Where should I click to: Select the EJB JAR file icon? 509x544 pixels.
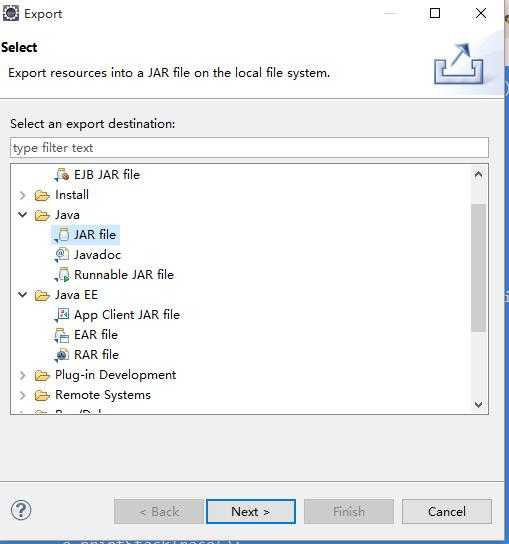63,175
